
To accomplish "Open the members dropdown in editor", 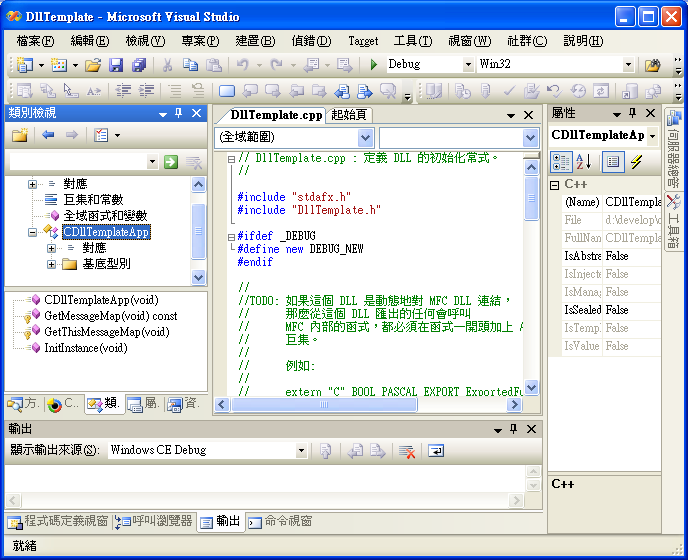I will [x=530, y=138].
